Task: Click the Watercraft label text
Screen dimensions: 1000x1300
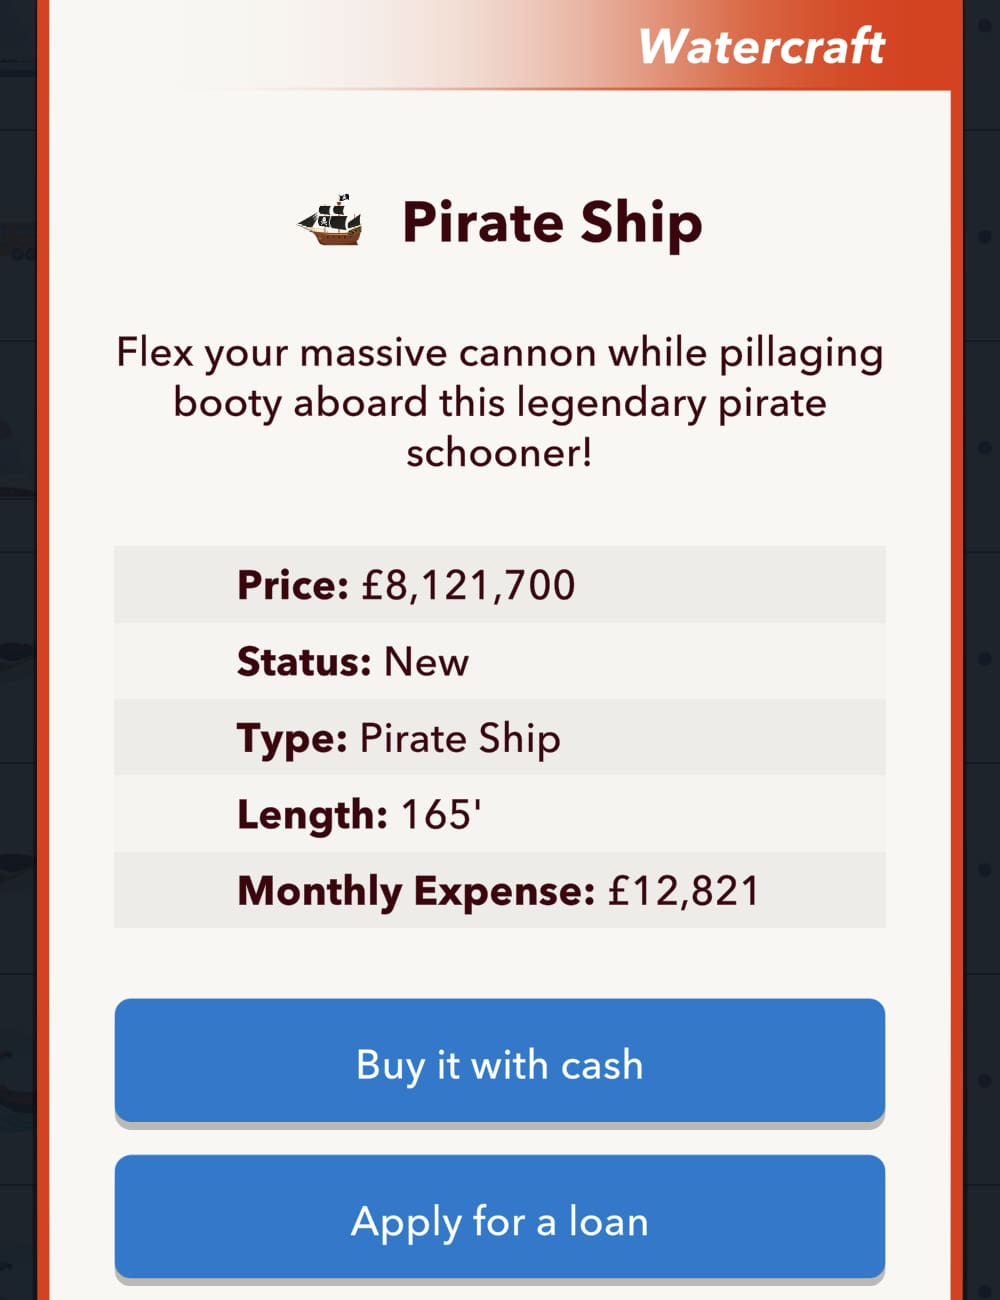Action: point(763,45)
